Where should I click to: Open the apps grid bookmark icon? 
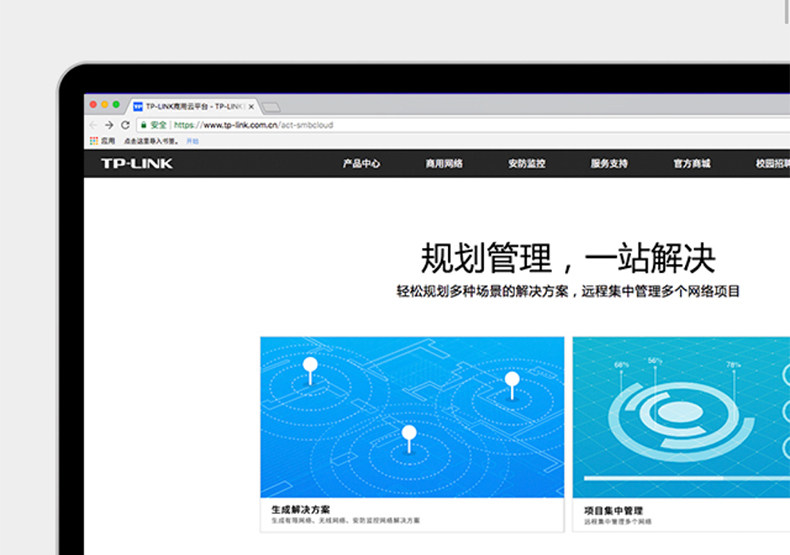(x=94, y=141)
